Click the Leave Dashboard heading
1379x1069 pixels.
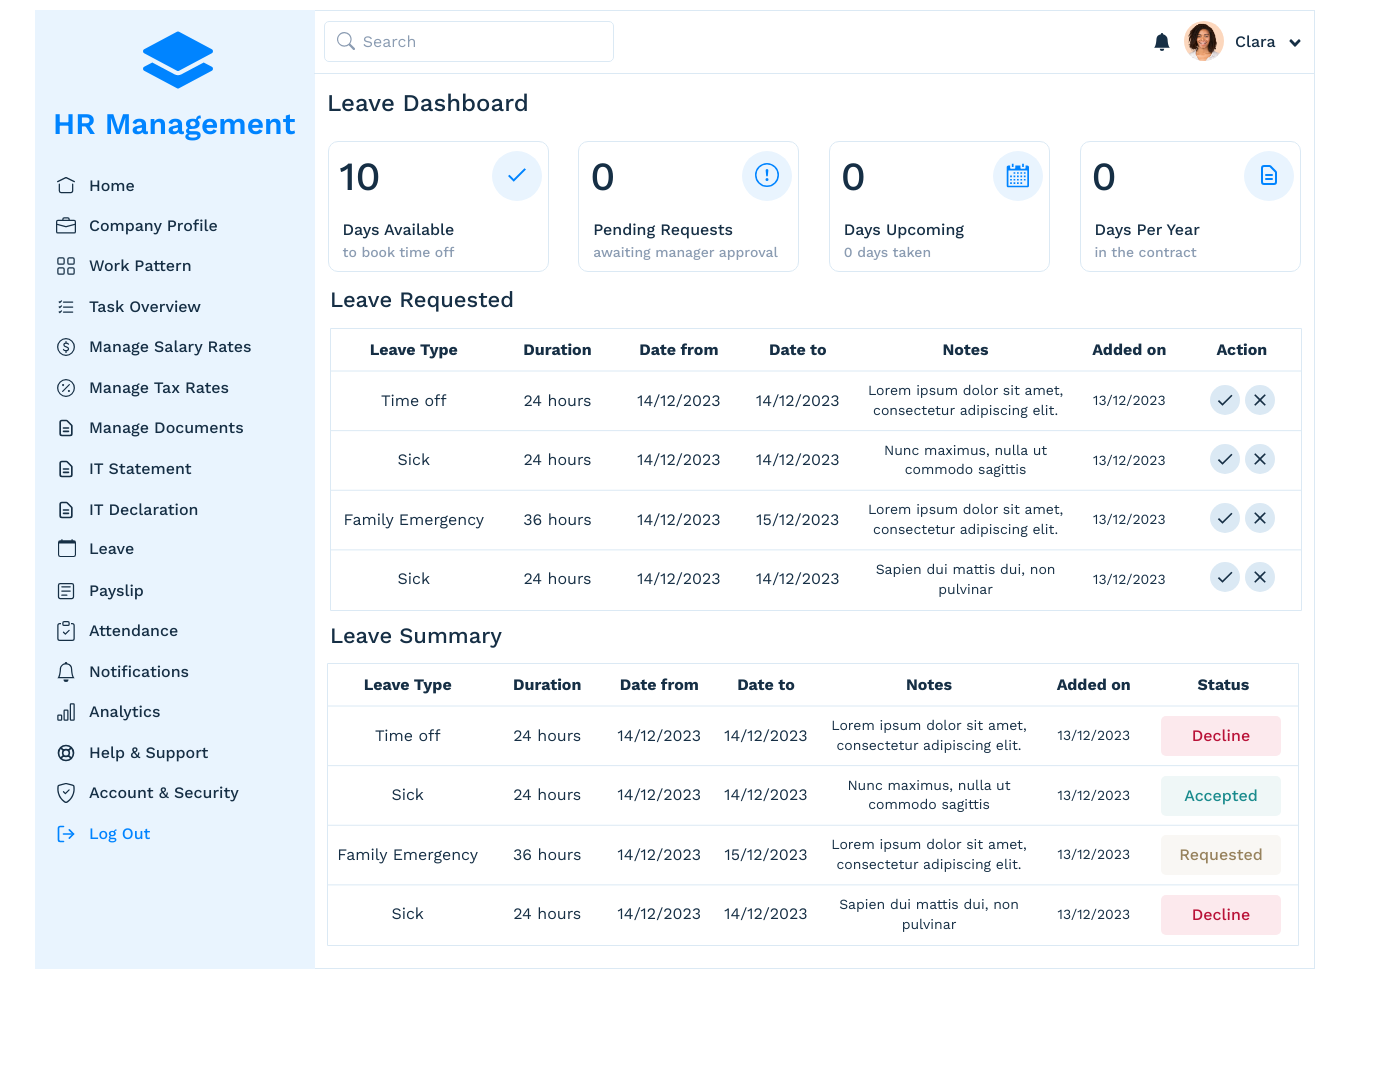coord(428,103)
